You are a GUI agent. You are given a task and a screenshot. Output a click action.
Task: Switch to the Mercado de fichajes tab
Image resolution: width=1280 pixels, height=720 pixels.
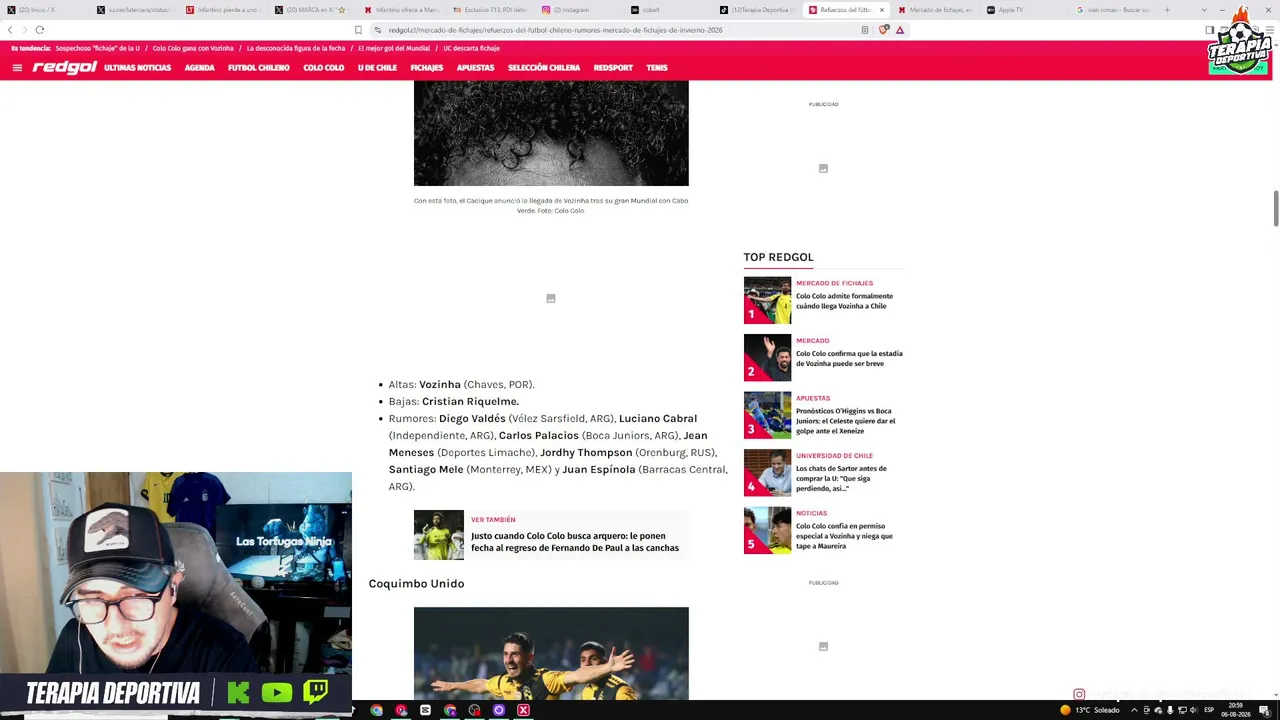coord(936,10)
